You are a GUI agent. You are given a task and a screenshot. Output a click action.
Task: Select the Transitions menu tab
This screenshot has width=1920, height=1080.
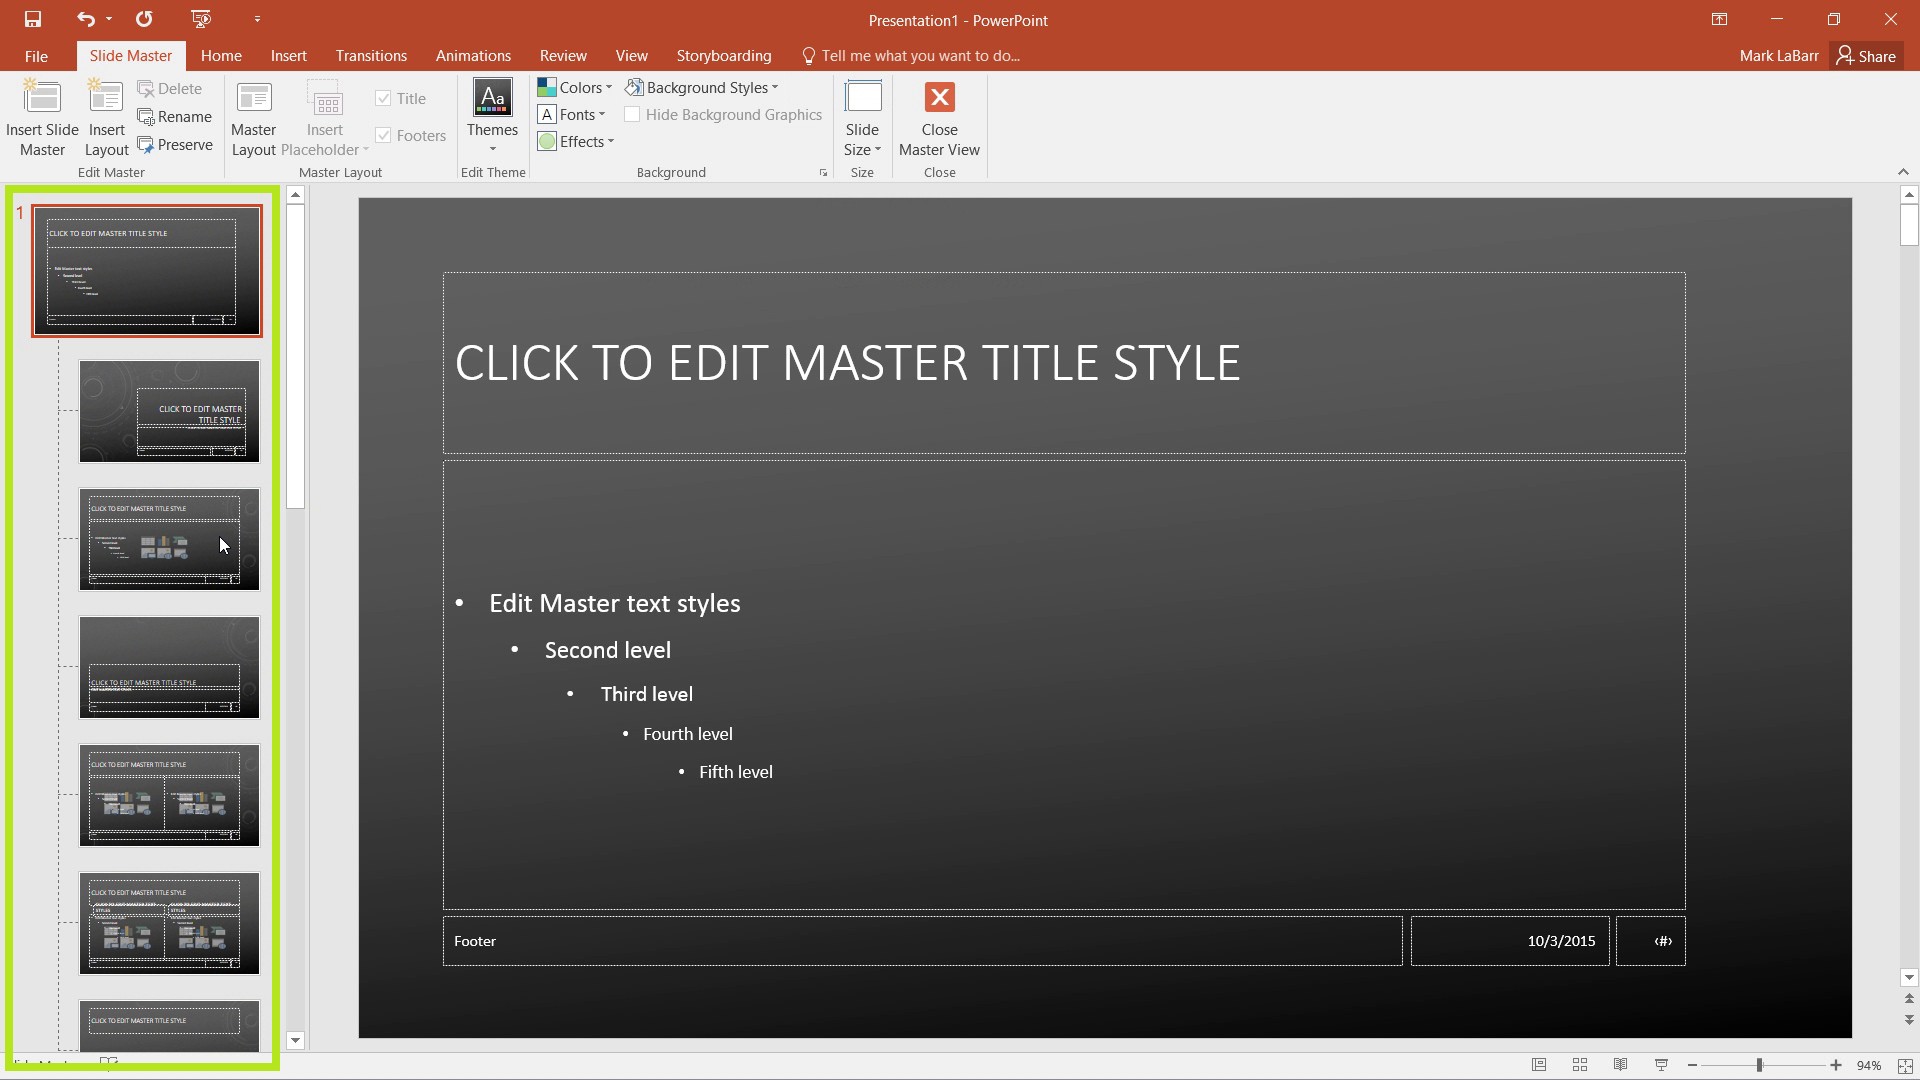pyautogui.click(x=369, y=55)
